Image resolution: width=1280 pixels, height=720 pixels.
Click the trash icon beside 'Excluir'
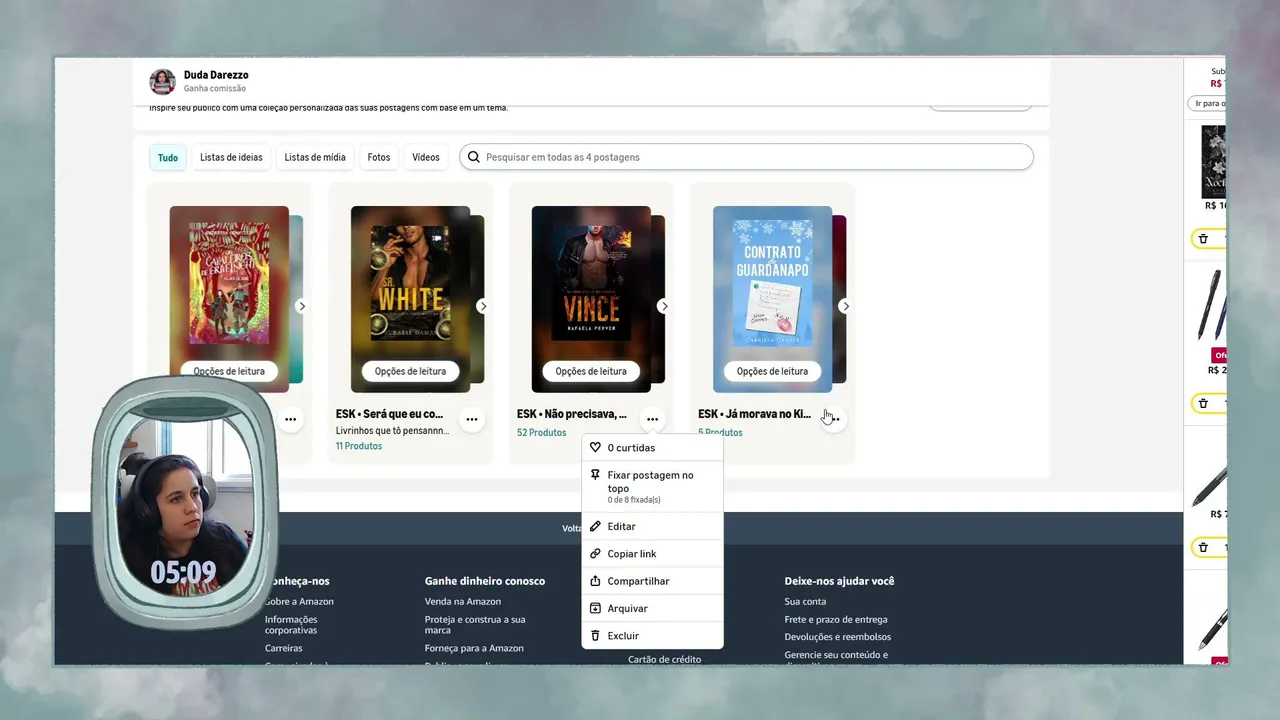pos(595,636)
